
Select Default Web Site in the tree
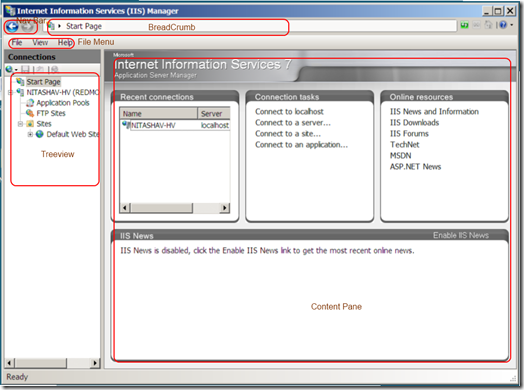[x=73, y=134]
